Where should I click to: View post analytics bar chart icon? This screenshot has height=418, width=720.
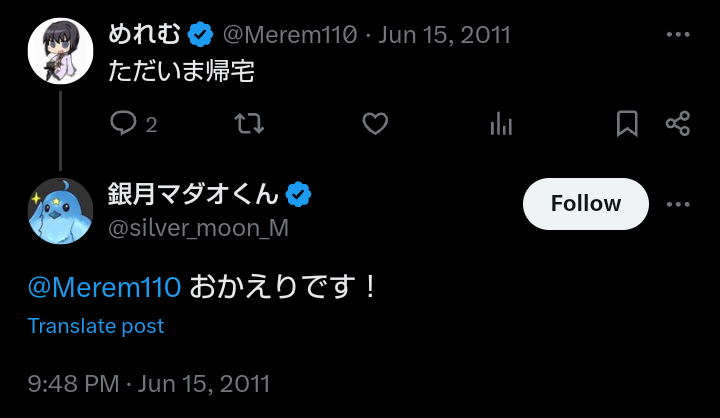501,124
